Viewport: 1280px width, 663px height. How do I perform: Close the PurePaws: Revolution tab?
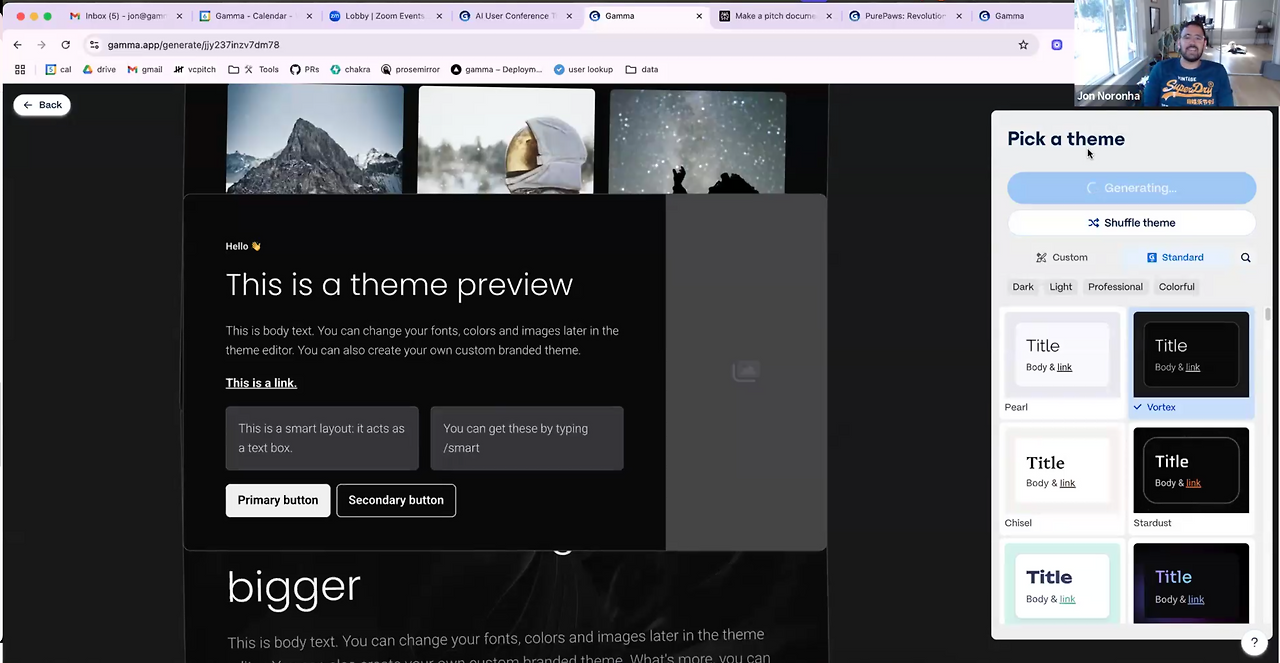click(959, 16)
